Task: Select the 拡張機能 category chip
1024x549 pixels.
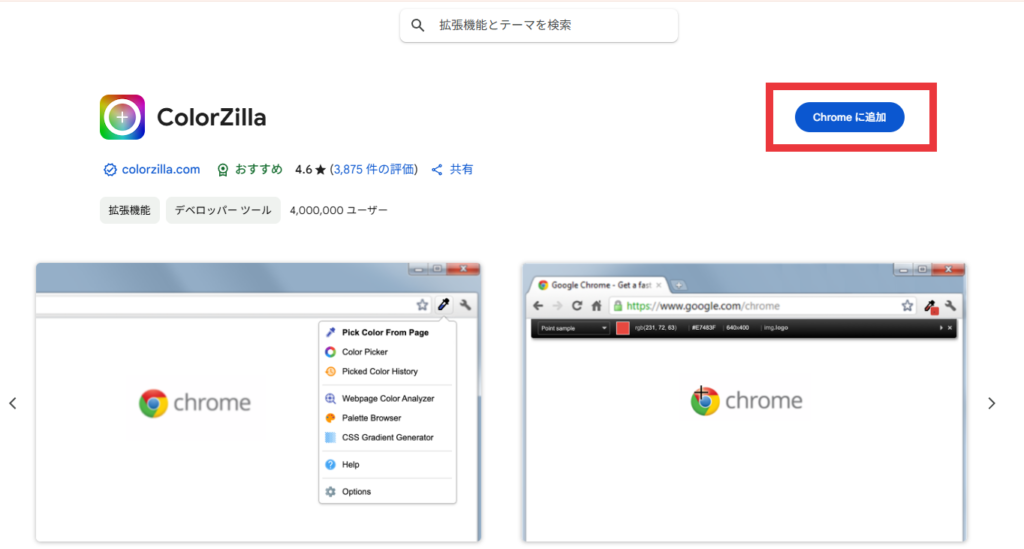Action: point(129,210)
